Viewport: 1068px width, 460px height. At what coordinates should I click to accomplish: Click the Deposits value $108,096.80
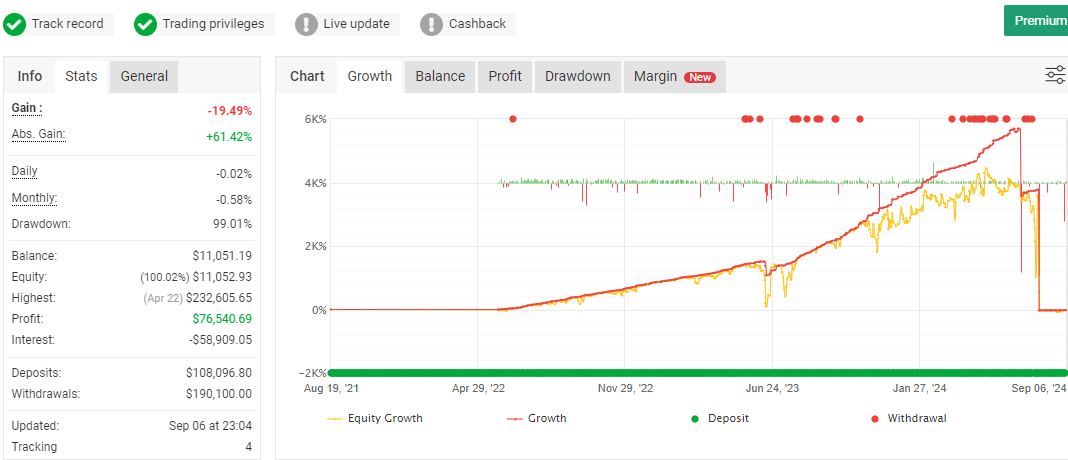click(219, 373)
